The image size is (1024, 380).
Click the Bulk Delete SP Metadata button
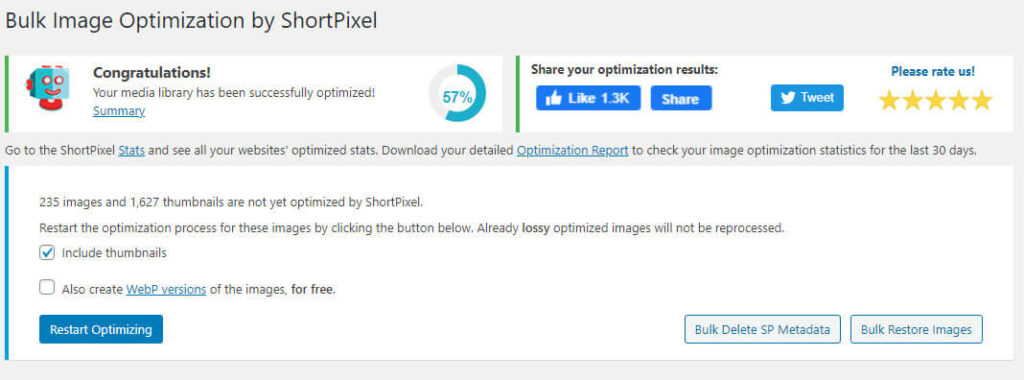click(762, 329)
